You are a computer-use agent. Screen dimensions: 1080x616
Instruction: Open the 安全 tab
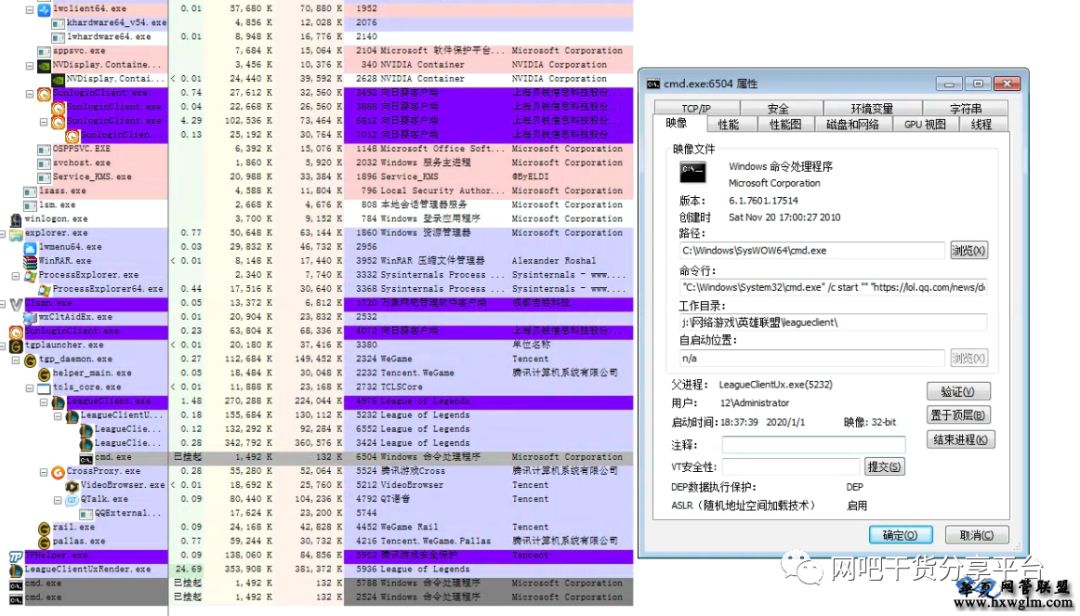[780, 108]
